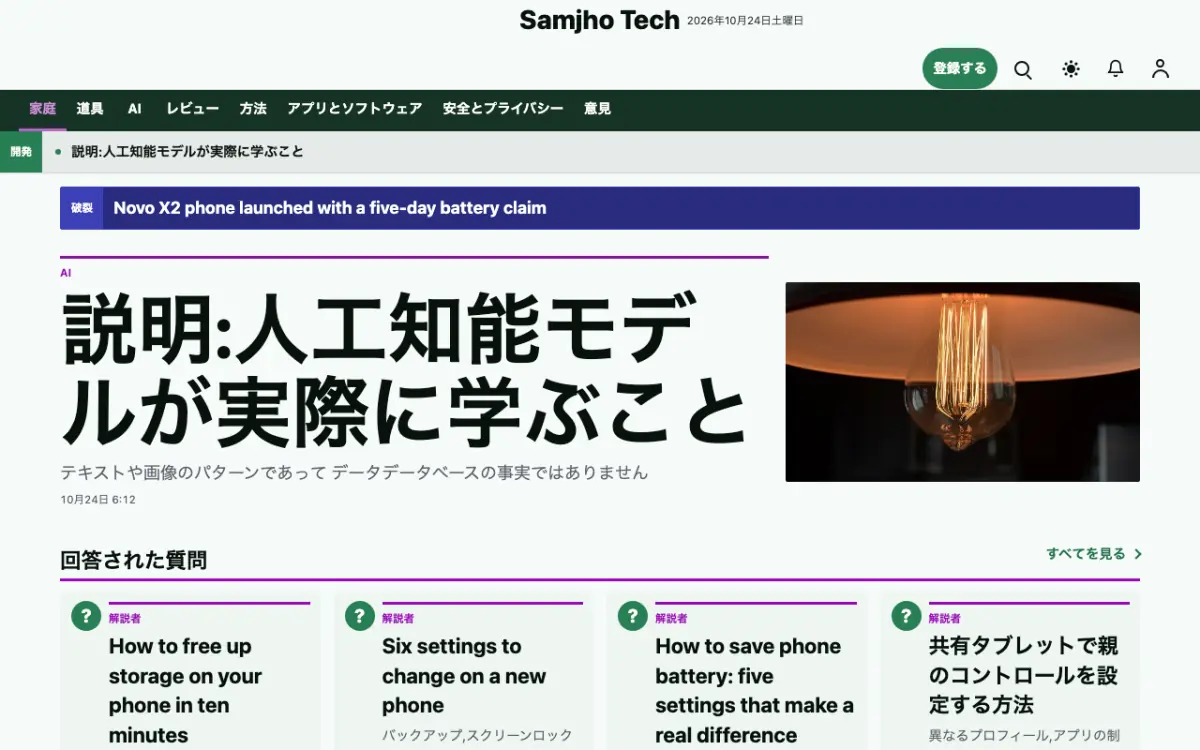The height and width of the screenshot is (750, 1200).
Task: Open the light bulb article image
Action: (x=962, y=382)
